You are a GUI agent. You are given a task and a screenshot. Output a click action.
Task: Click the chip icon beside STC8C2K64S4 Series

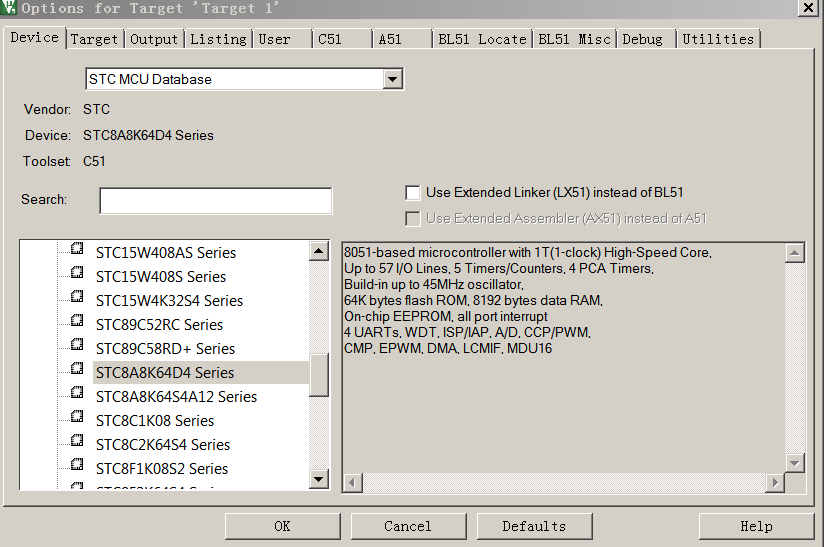point(77,444)
